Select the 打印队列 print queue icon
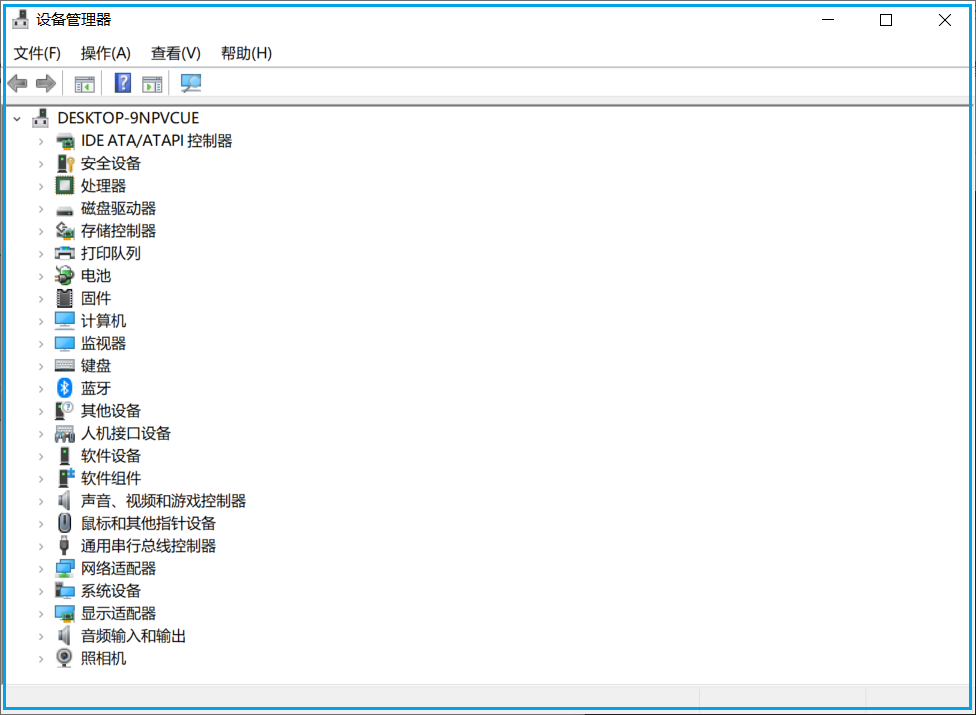The image size is (976, 715). point(63,253)
